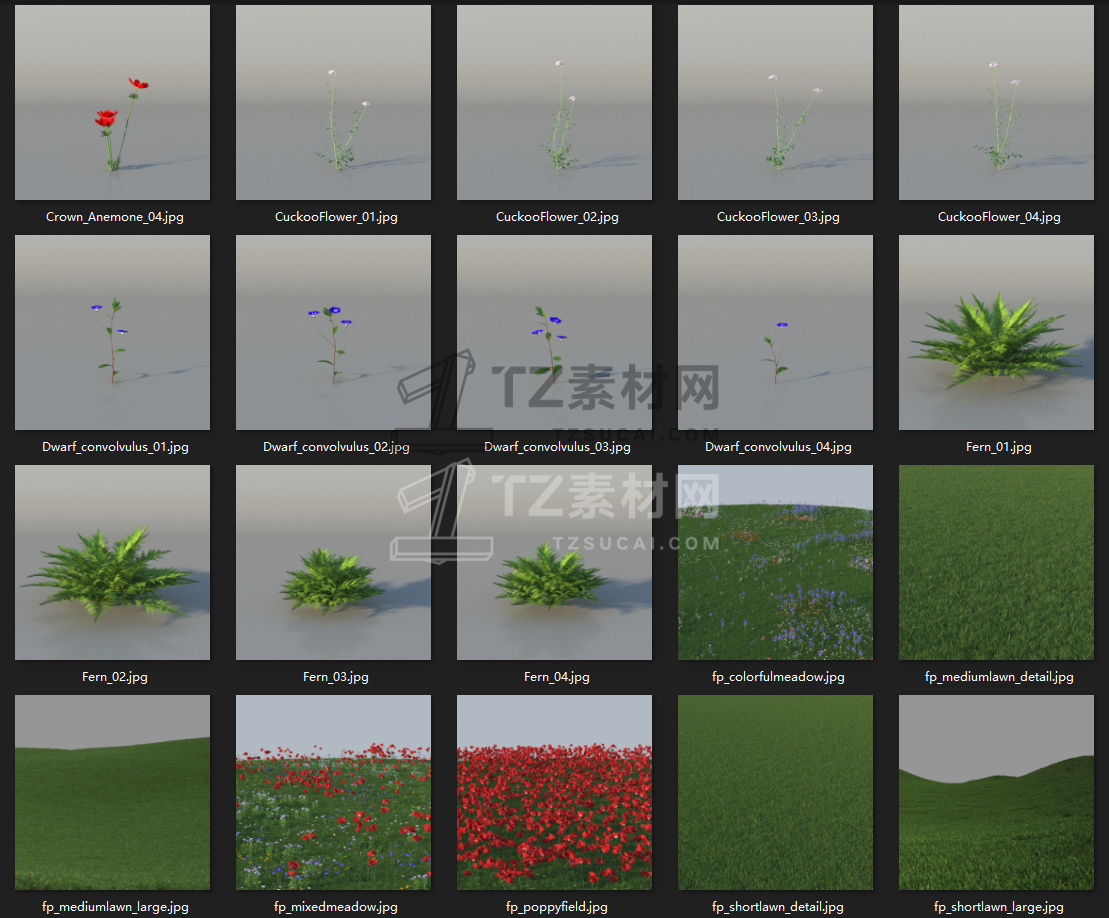Click the file name Crown_Anemone_04.jpg
Screen dimensions: 1109x918
[115, 217]
